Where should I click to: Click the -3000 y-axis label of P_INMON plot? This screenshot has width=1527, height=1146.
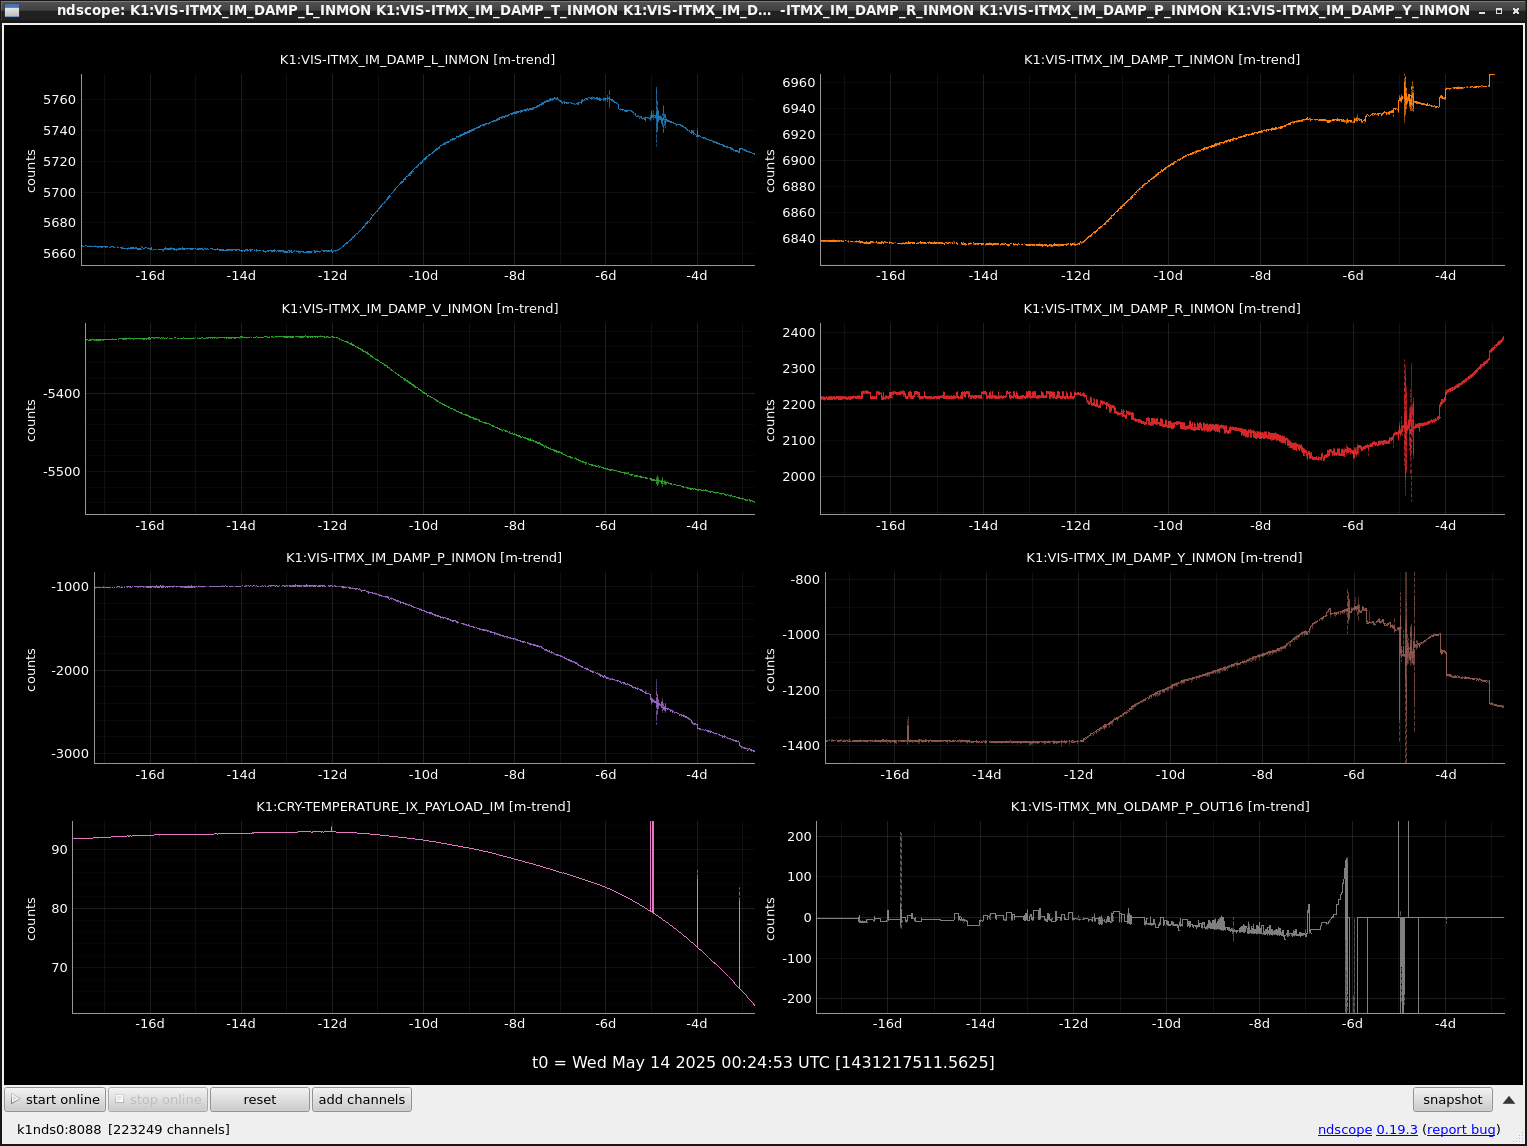click(70, 753)
